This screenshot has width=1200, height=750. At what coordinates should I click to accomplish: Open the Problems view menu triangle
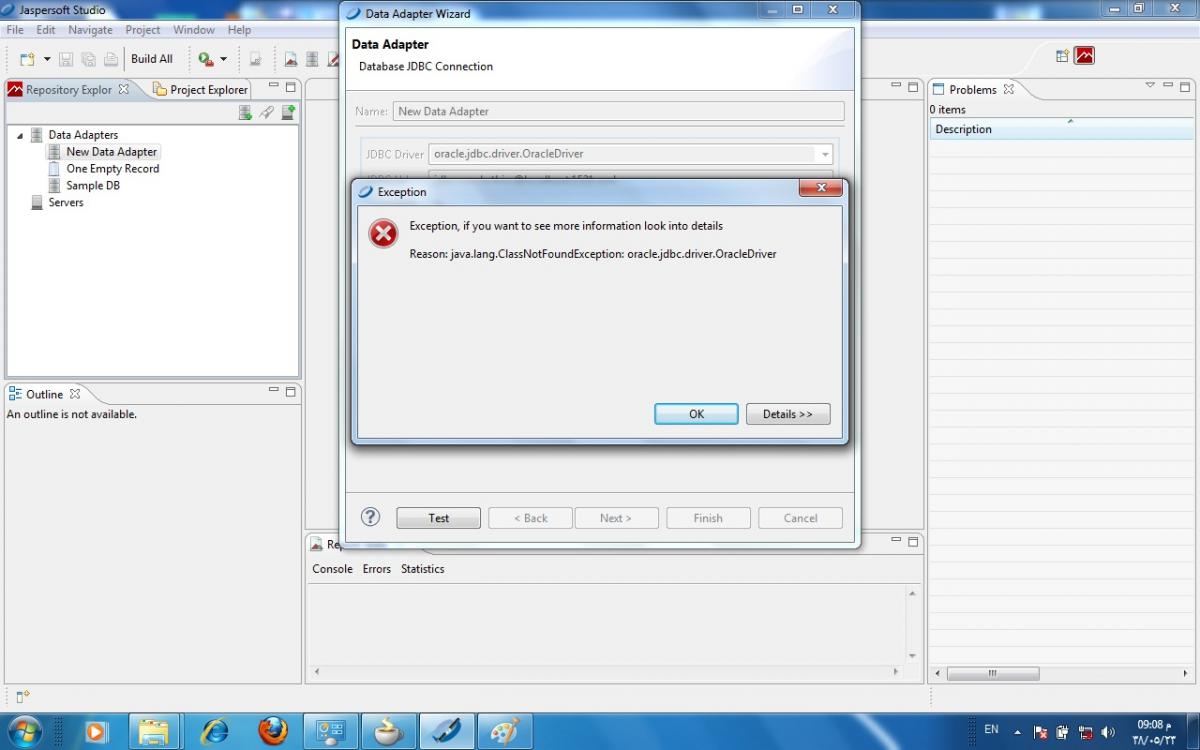1150,86
